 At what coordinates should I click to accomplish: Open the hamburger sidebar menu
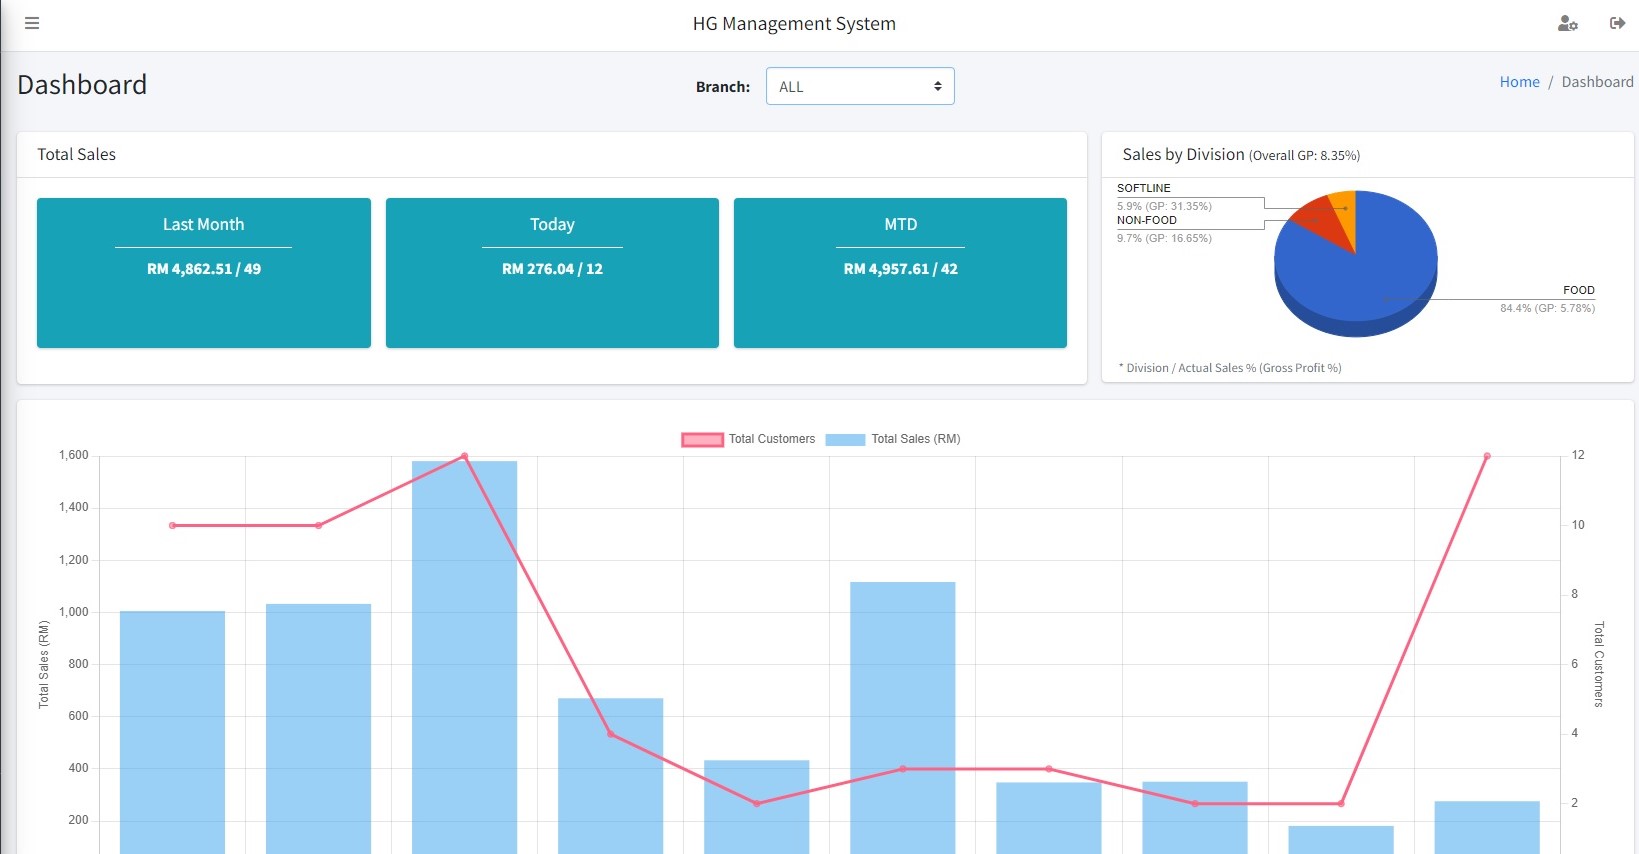32,23
